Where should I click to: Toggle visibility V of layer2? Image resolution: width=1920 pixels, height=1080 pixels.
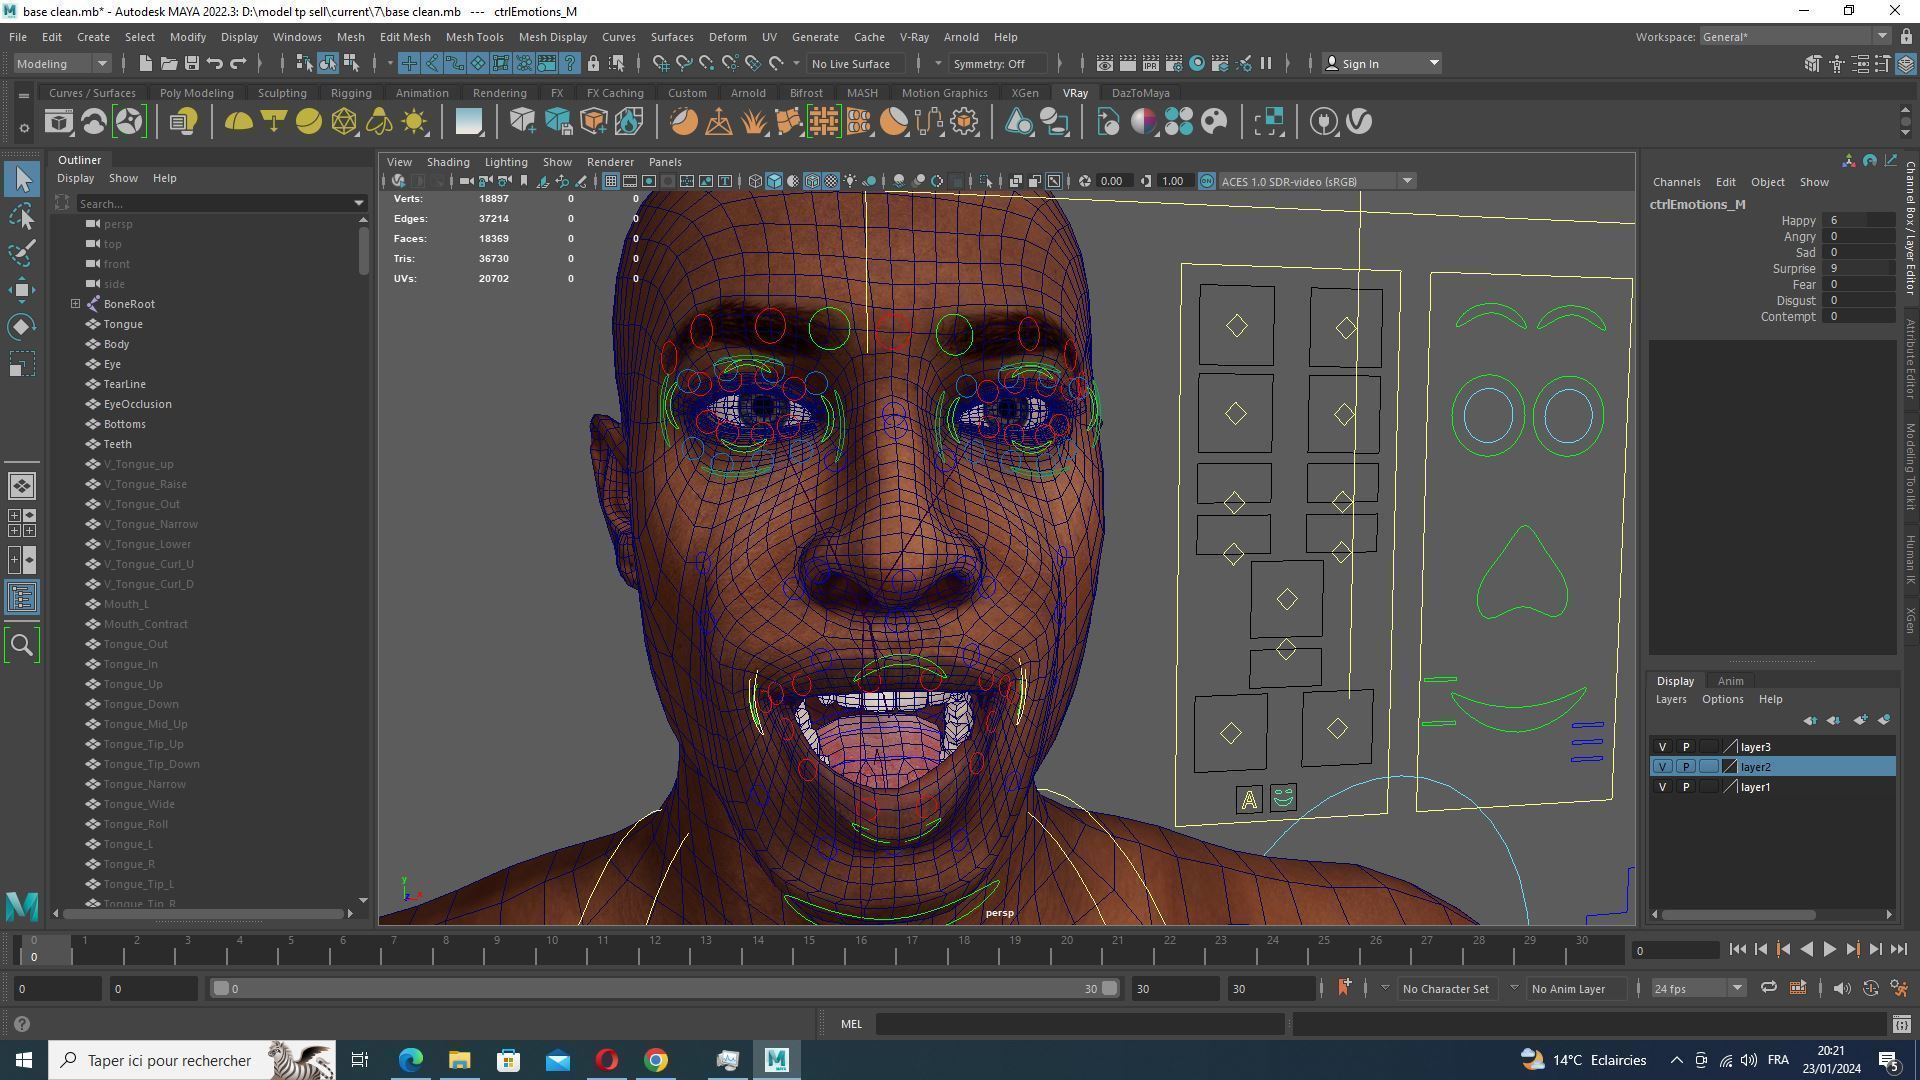tap(1662, 767)
